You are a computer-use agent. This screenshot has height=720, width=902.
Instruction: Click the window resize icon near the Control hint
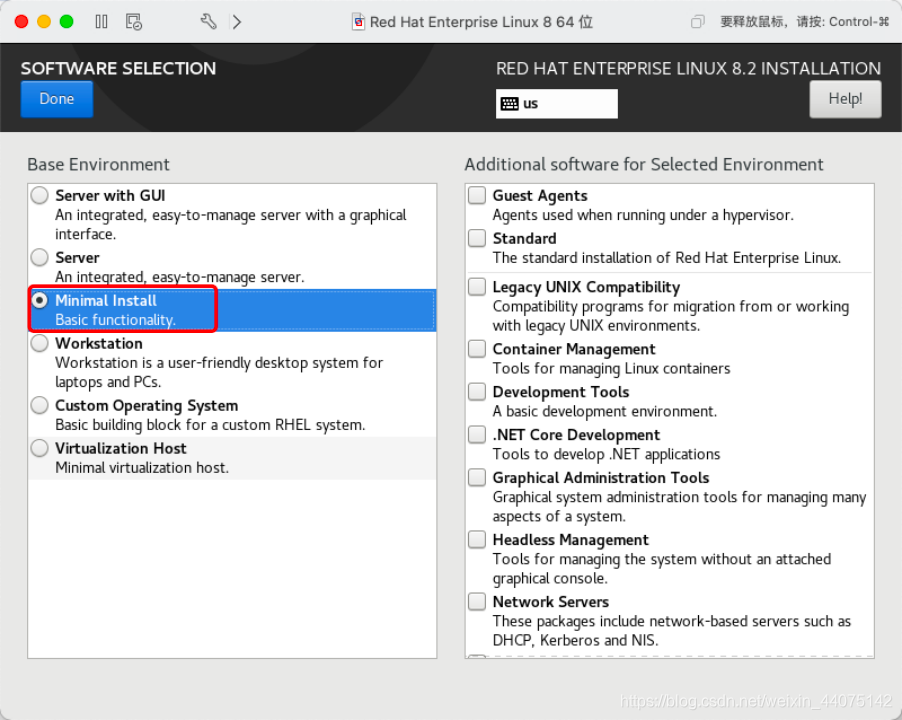point(697,22)
